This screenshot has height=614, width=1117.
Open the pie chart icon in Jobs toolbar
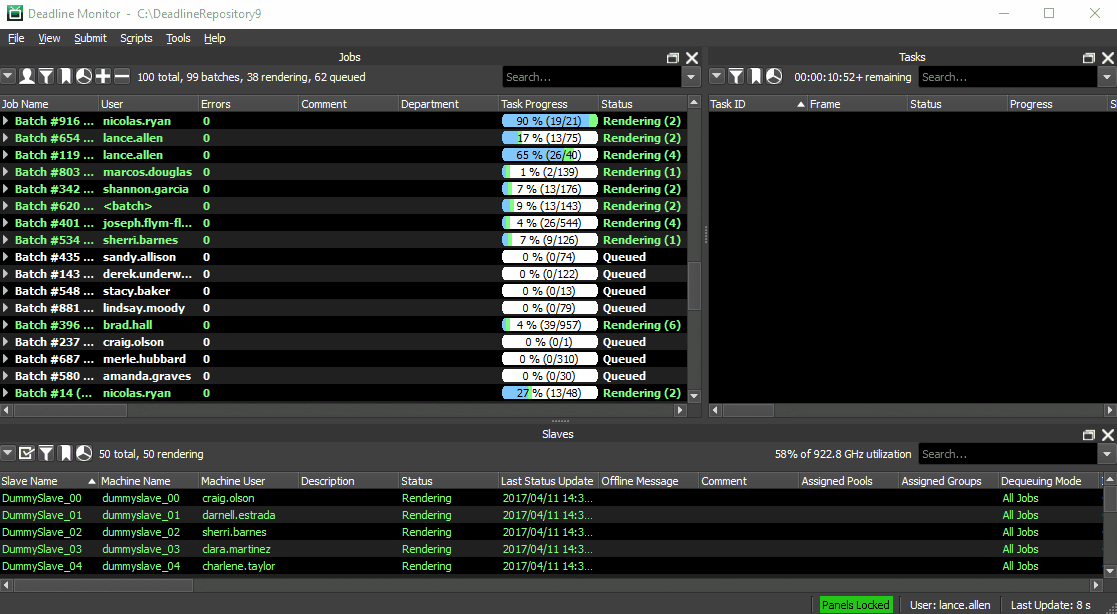click(x=83, y=76)
